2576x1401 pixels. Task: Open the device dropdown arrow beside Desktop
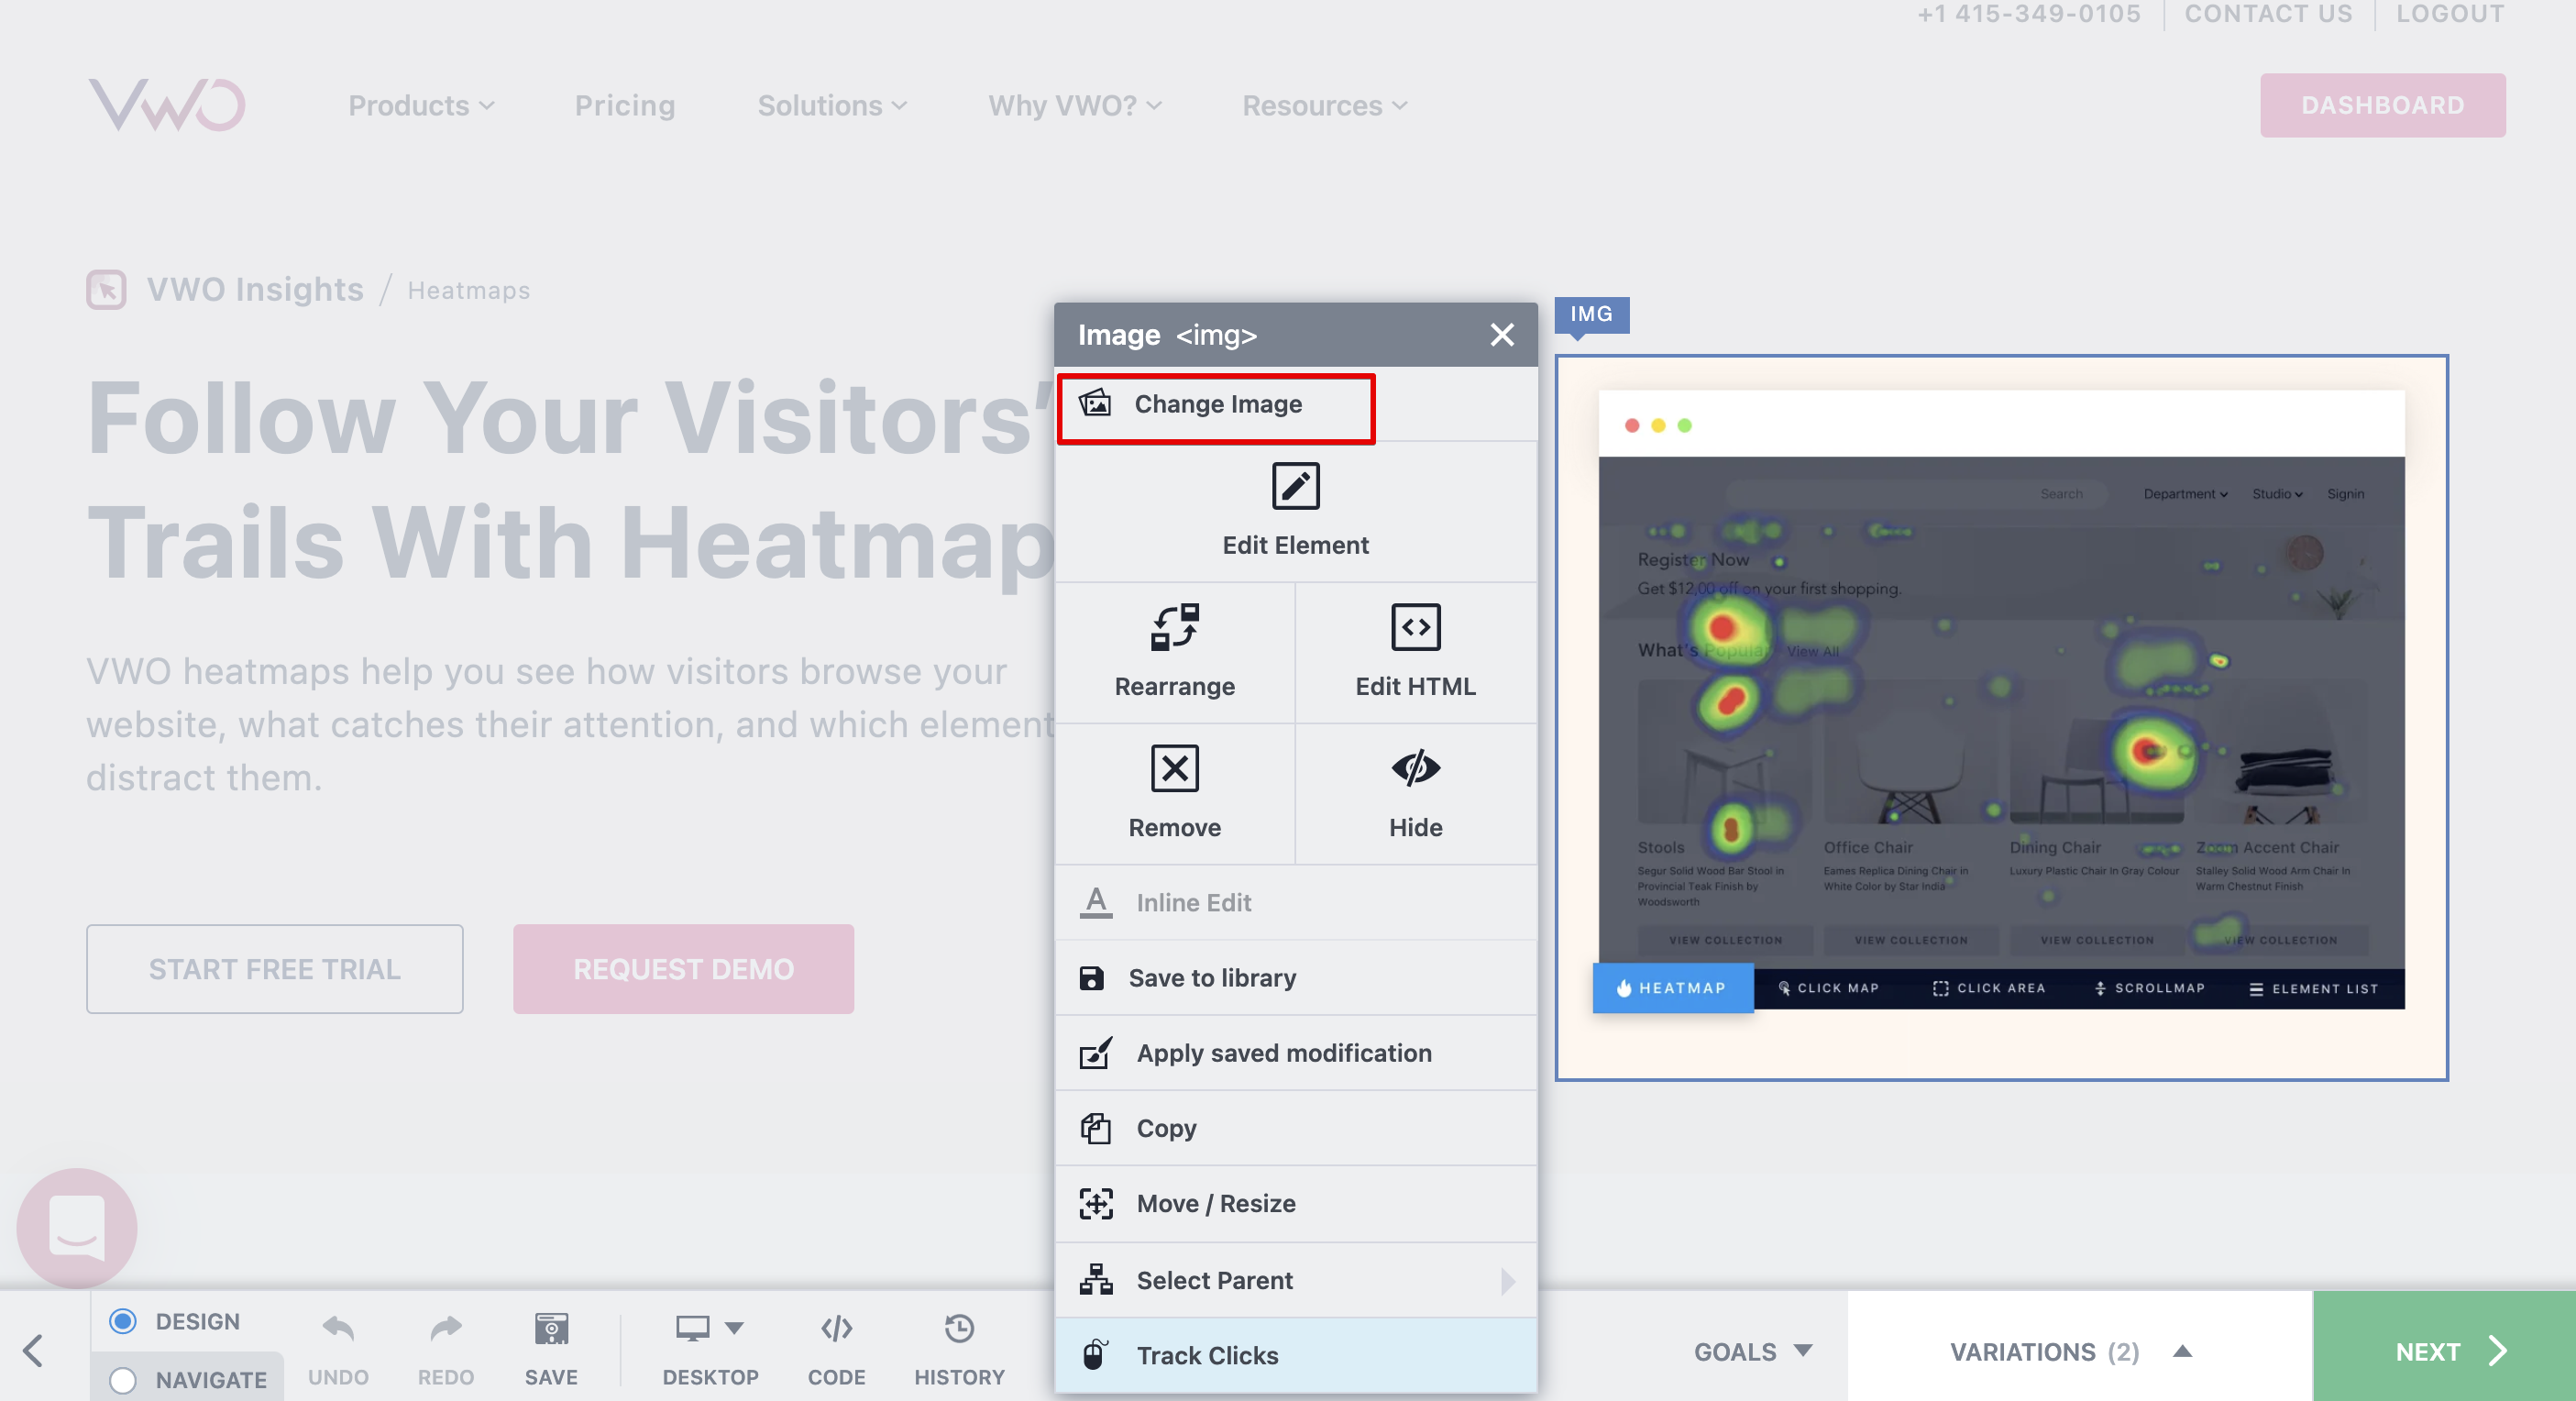(x=734, y=1328)
